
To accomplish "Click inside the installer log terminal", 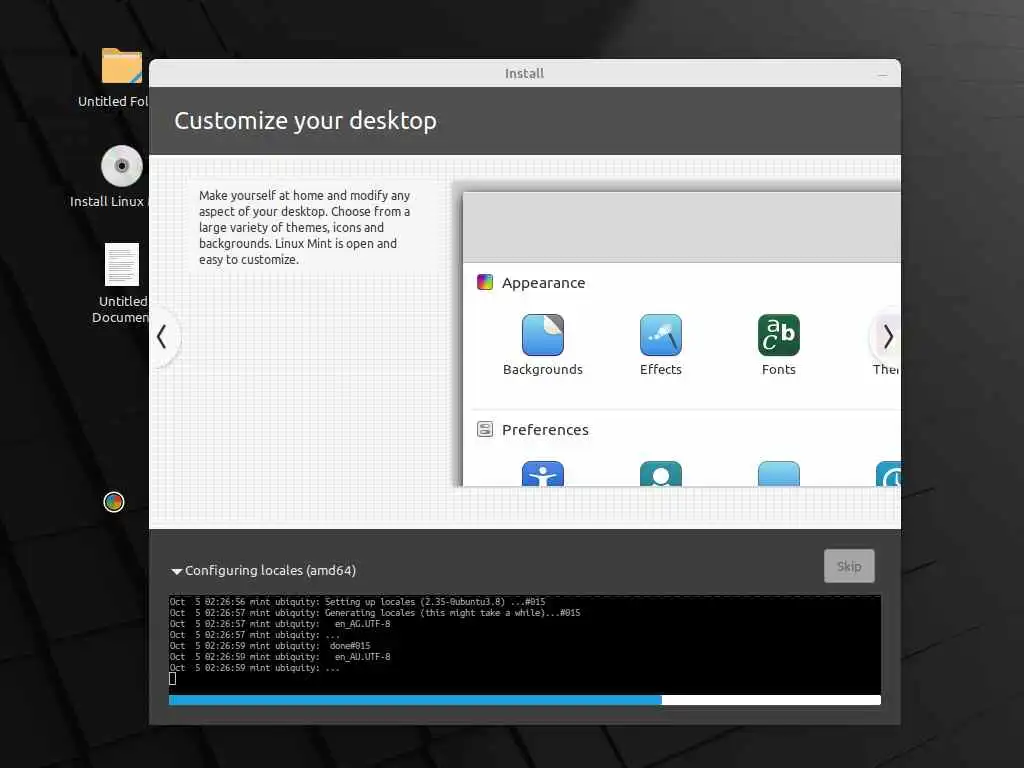I will pyautogui.click(x=524, y=645).
